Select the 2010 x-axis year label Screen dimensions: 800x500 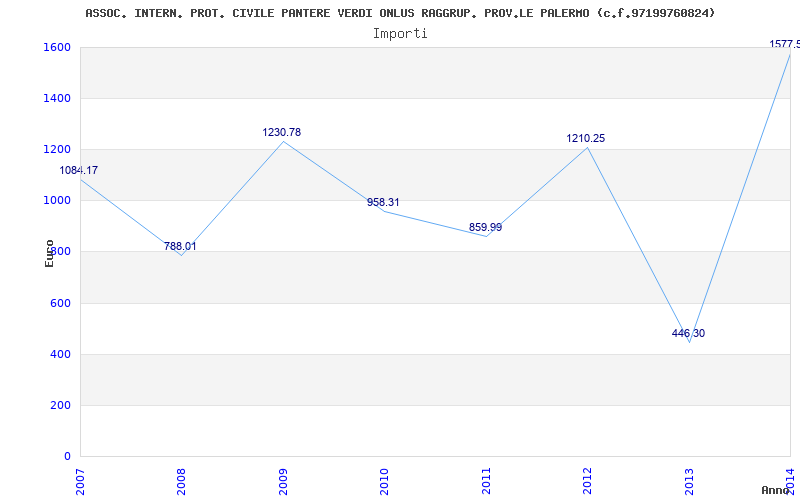(x=384, y=482)
